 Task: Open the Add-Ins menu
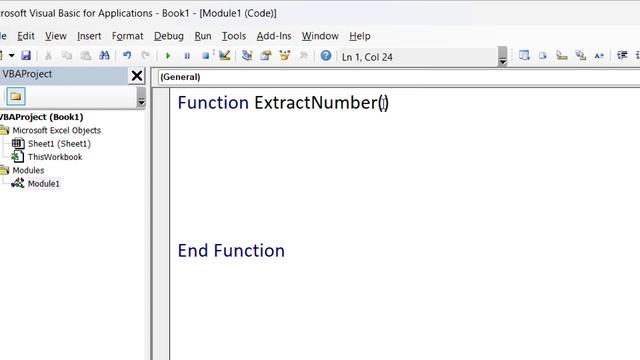tap(274, 36)
